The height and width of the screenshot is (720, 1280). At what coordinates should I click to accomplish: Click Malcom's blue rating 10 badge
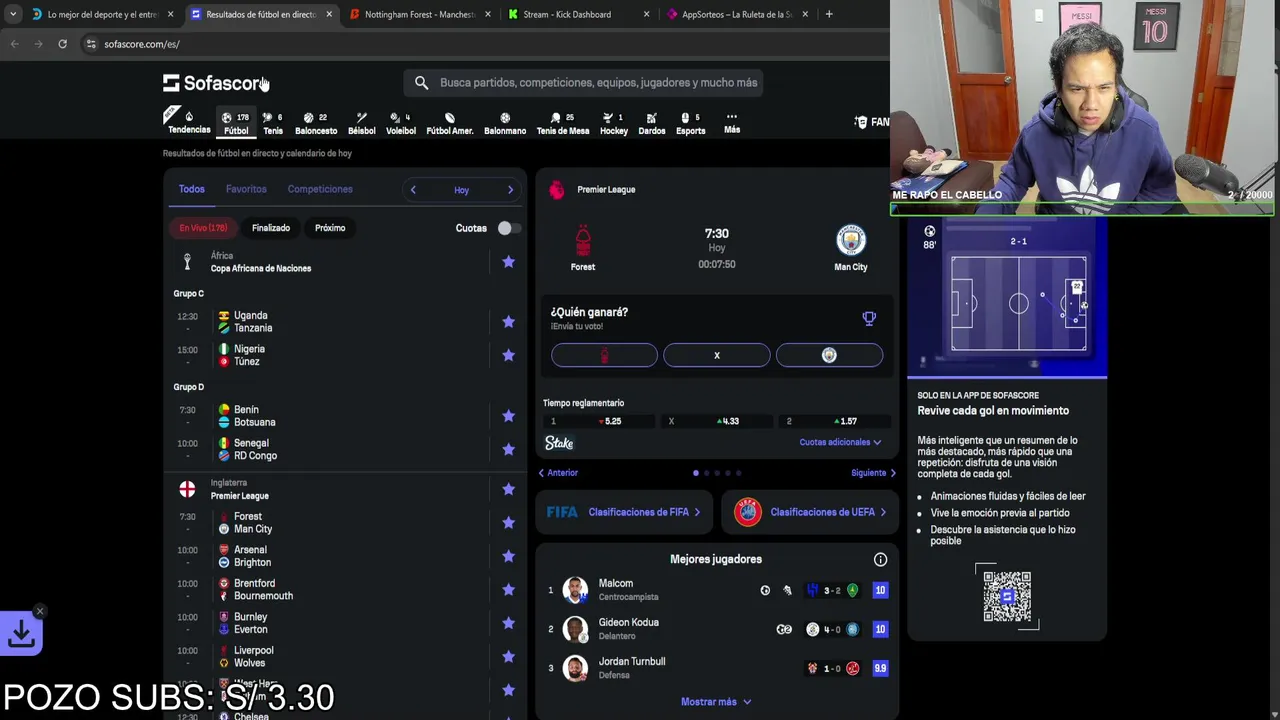[880, 590]
